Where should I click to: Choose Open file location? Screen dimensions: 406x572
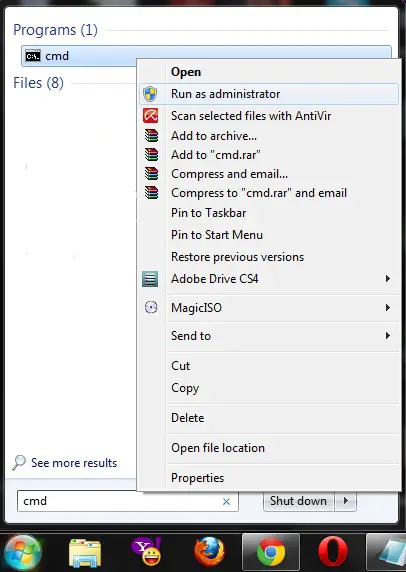(218, 448)
